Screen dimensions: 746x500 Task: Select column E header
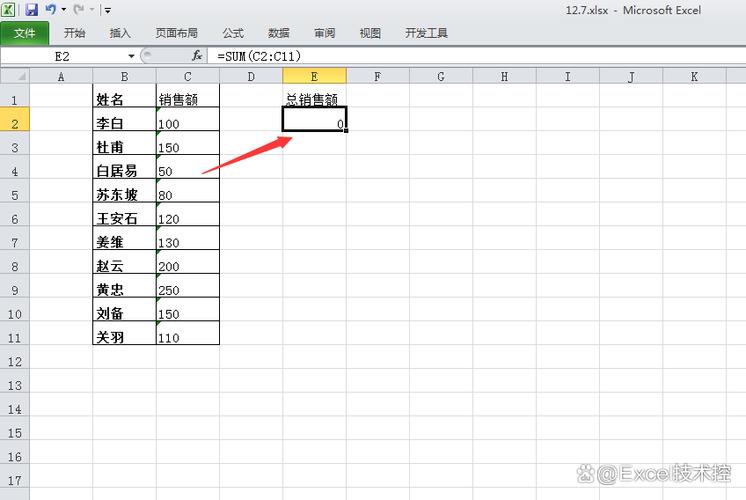[x=314, y=76]
